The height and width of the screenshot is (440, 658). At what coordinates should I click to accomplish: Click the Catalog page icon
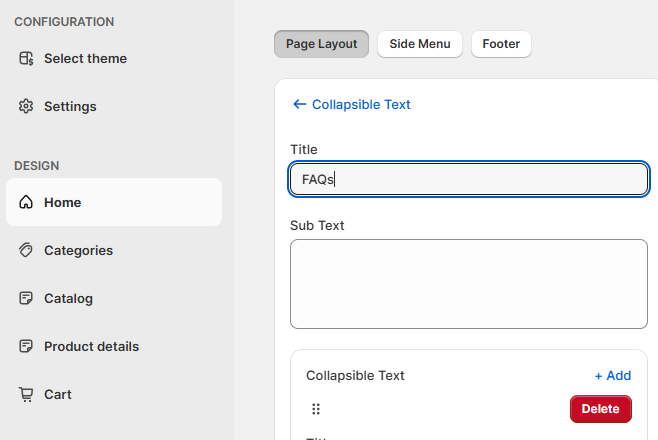(x=26, y=298)
